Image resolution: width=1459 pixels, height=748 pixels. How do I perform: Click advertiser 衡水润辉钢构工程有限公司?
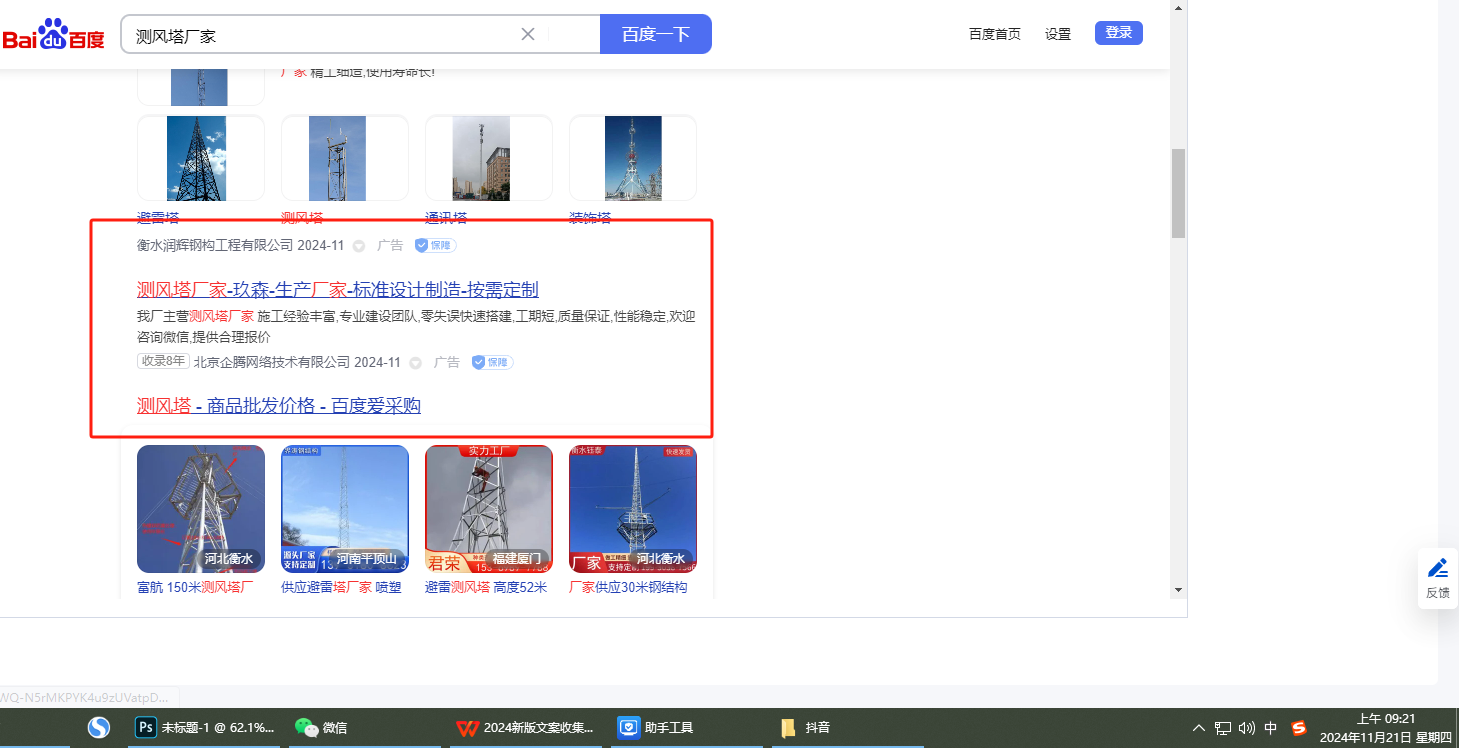215,245
